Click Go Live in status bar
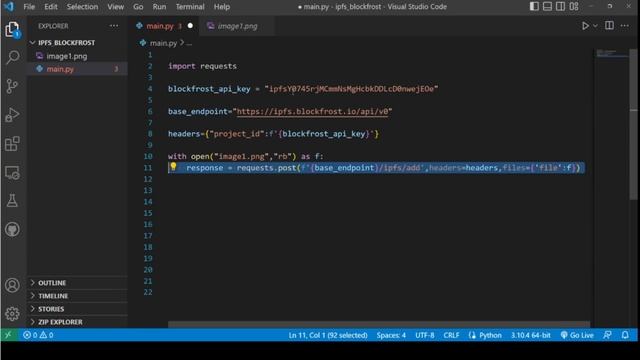The width and height of the screenshot is (640, 360). coord(577,335)
